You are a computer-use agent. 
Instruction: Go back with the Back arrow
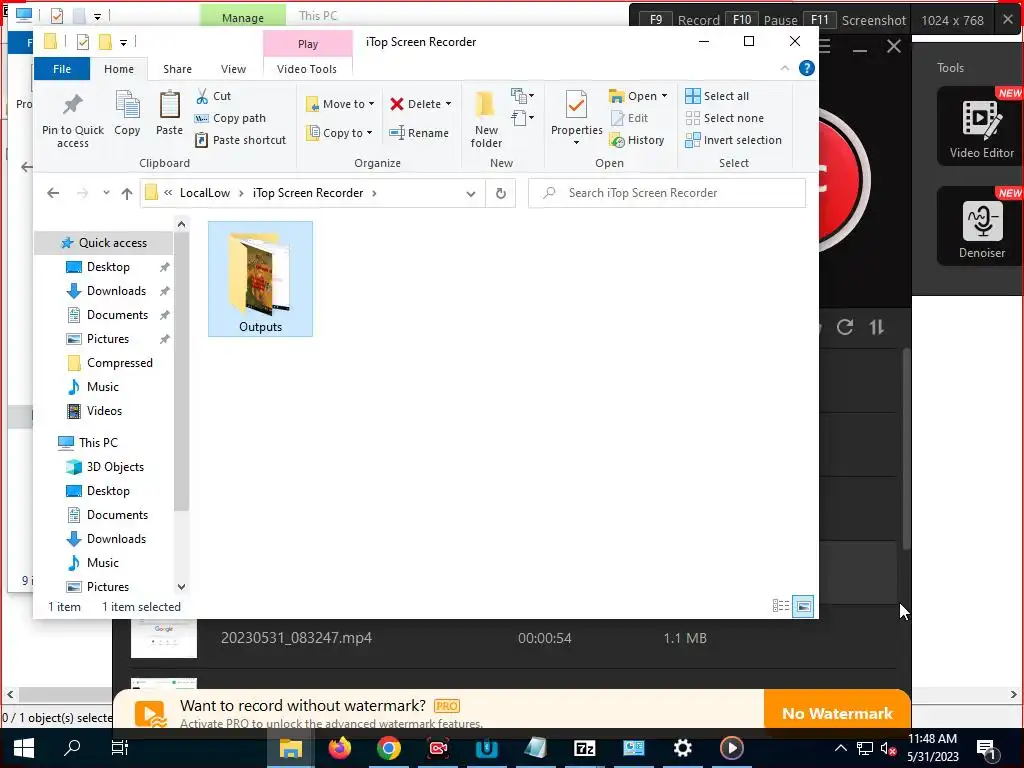coord(54,193)
